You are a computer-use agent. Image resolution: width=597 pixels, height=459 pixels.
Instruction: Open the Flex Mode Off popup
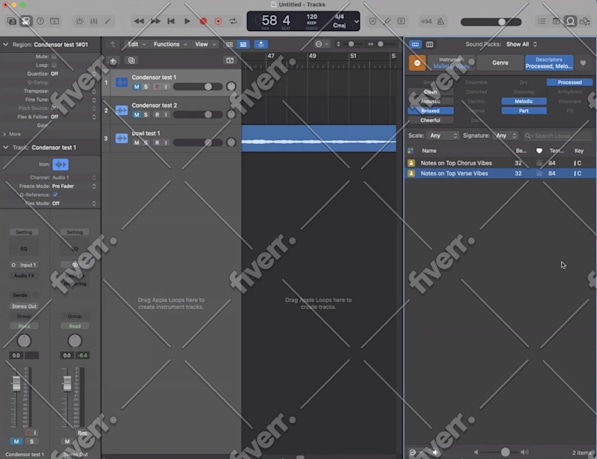(74, 203)
